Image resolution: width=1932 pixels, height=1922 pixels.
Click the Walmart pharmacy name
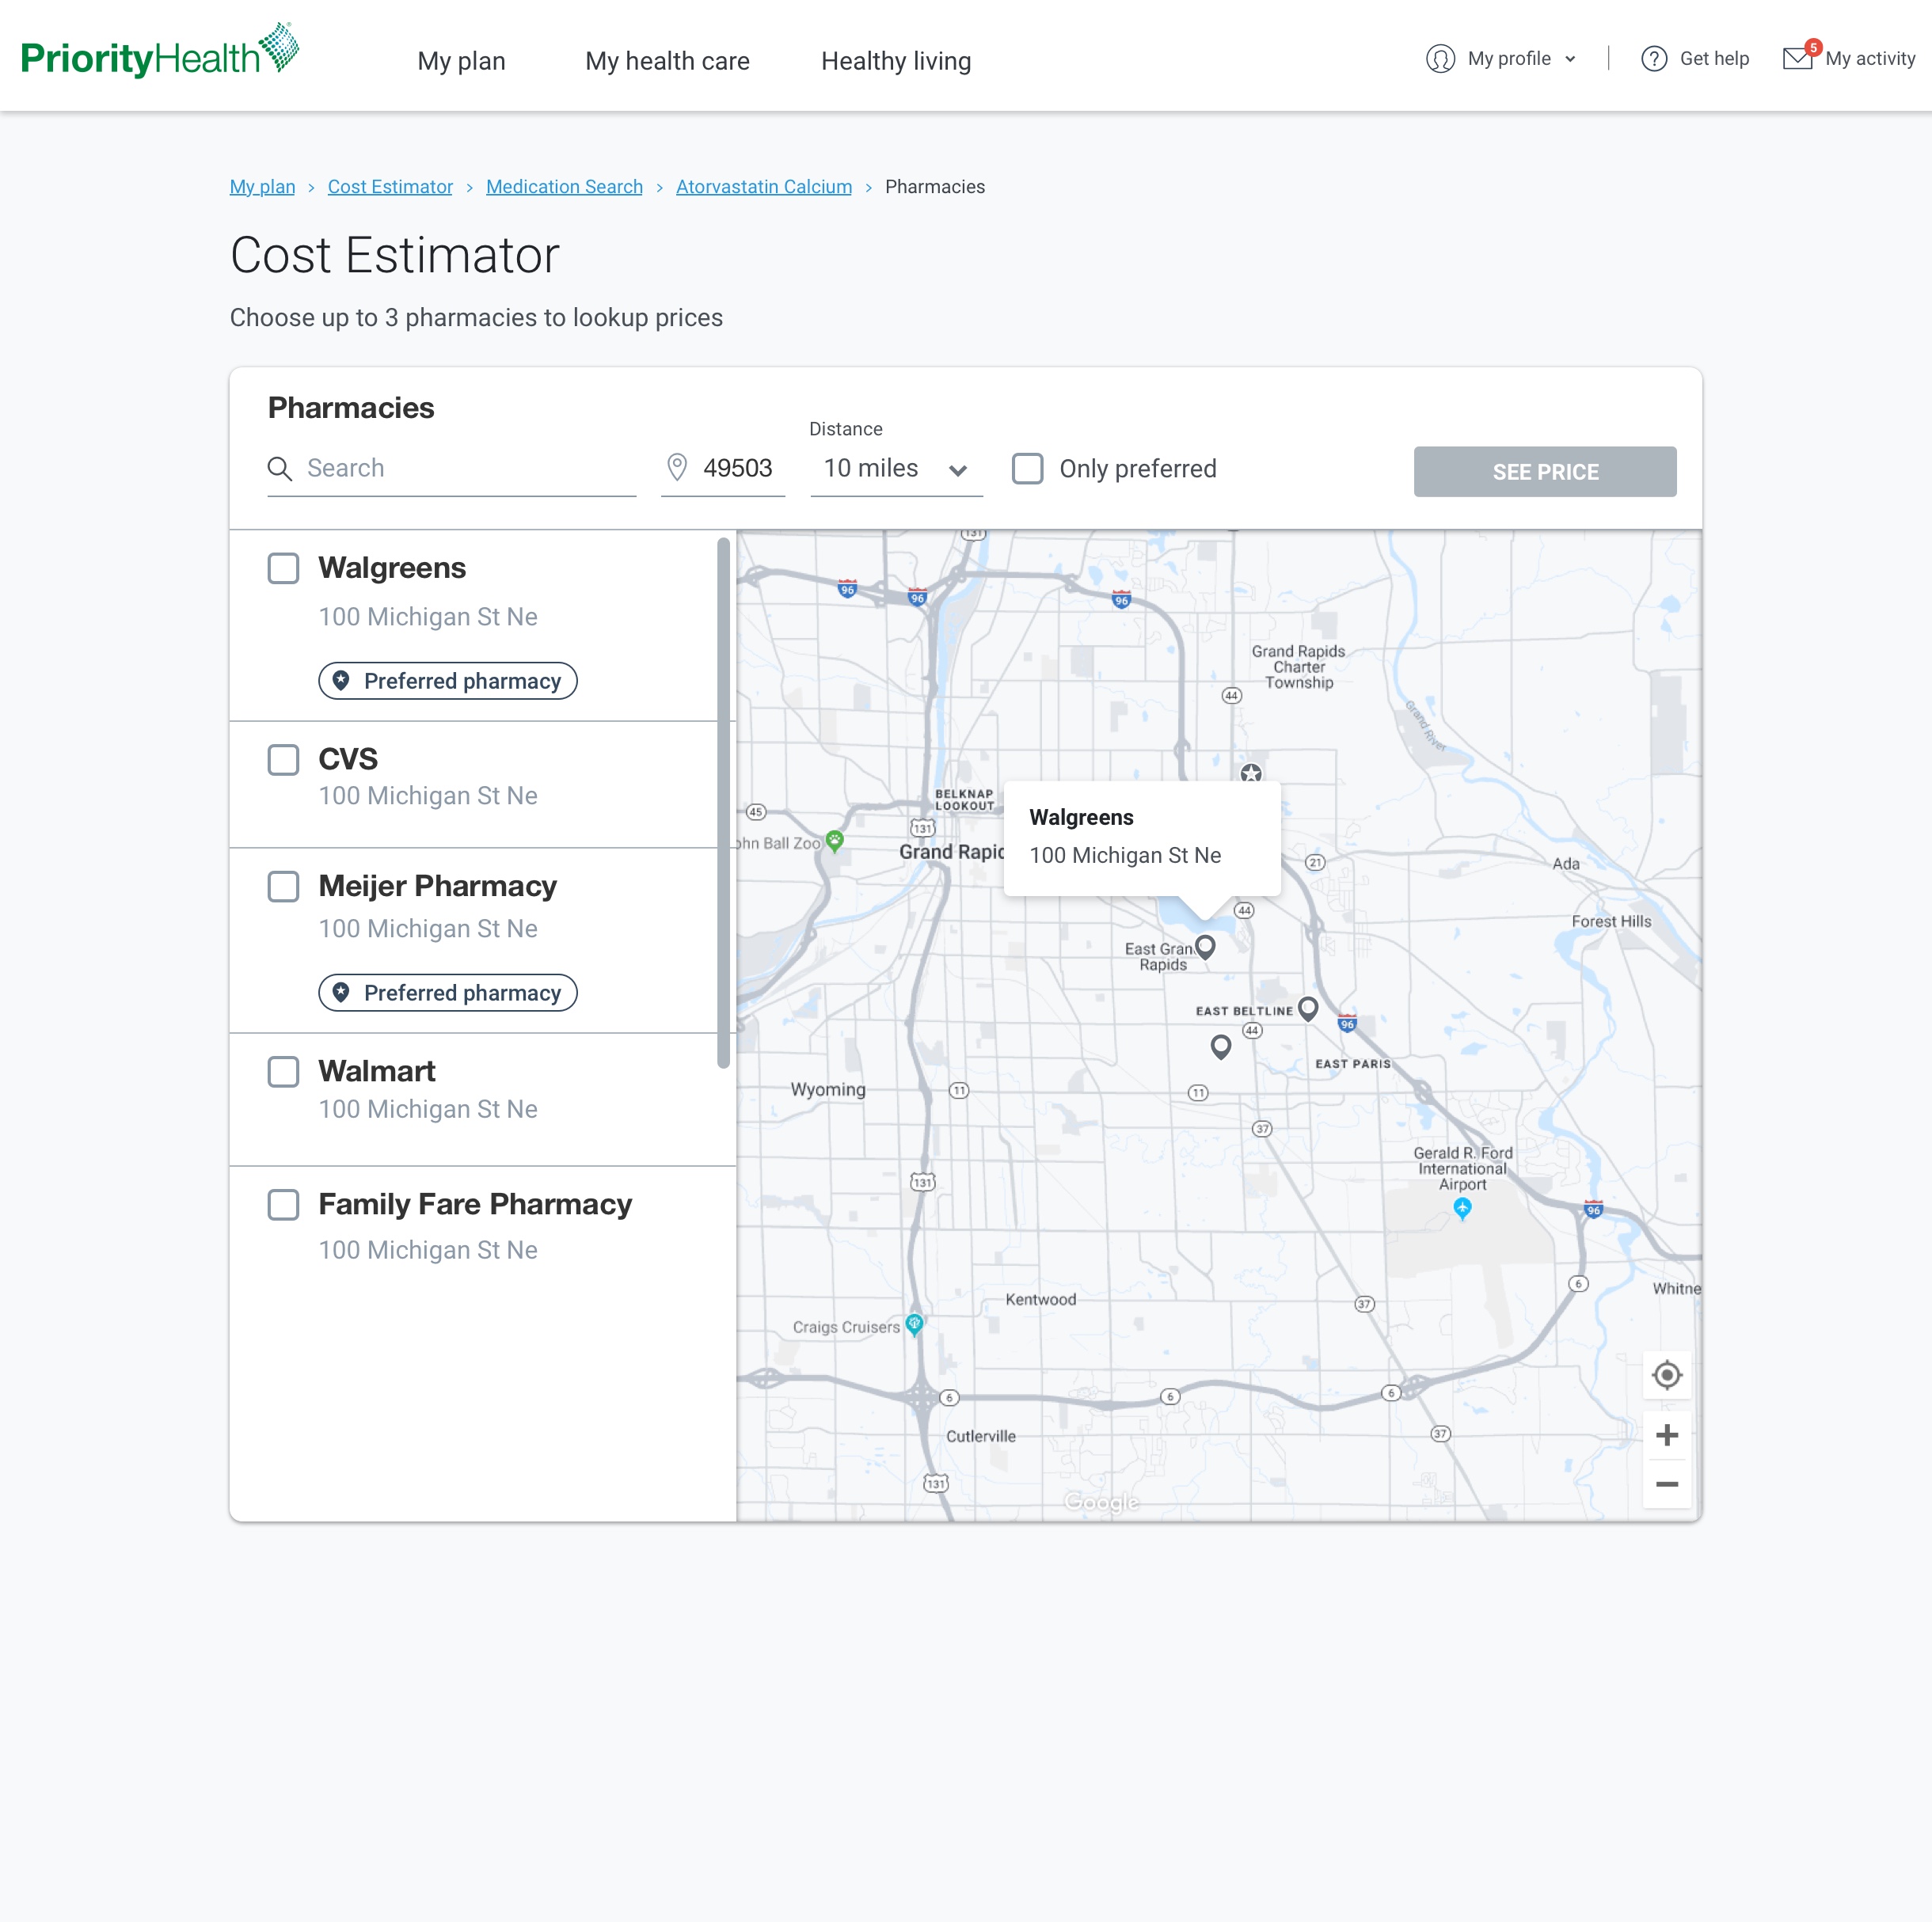tap(377, 1071)
